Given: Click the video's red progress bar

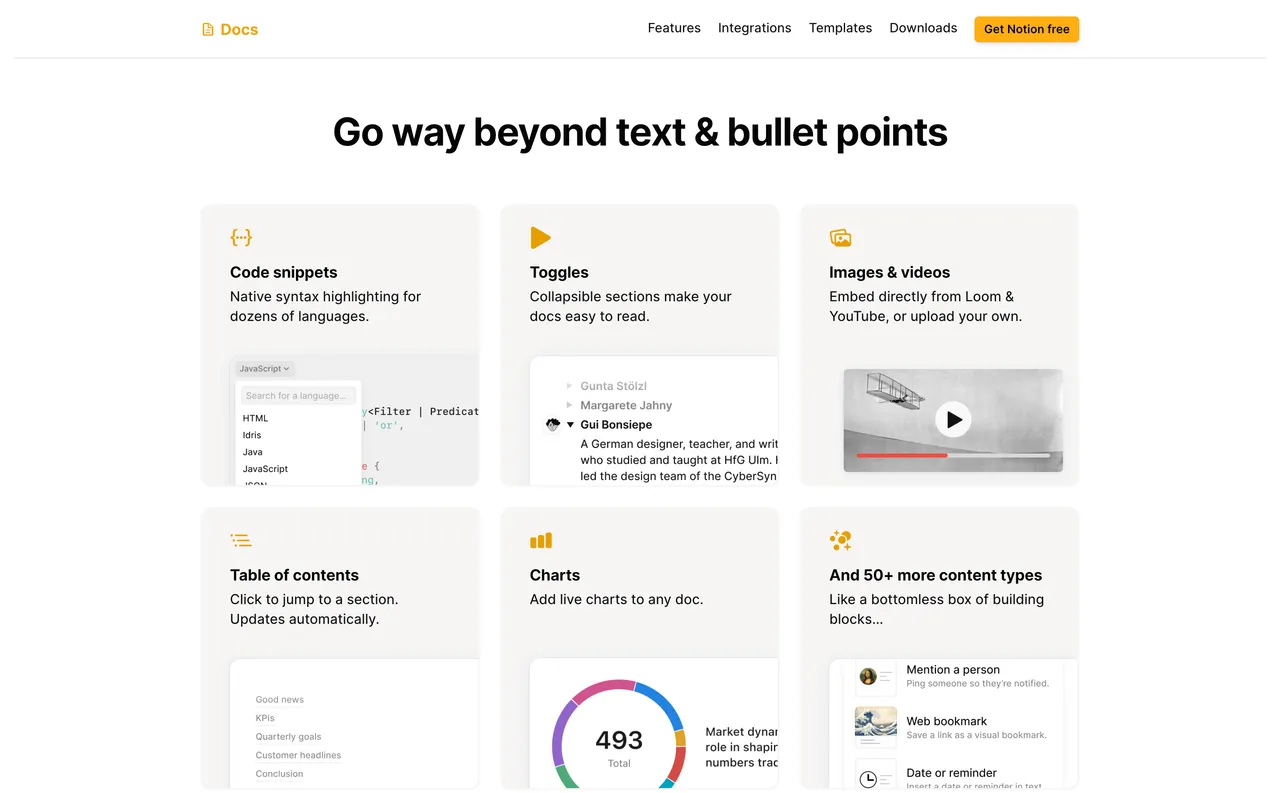Looking at the screenshot, I should click(902, 455).
